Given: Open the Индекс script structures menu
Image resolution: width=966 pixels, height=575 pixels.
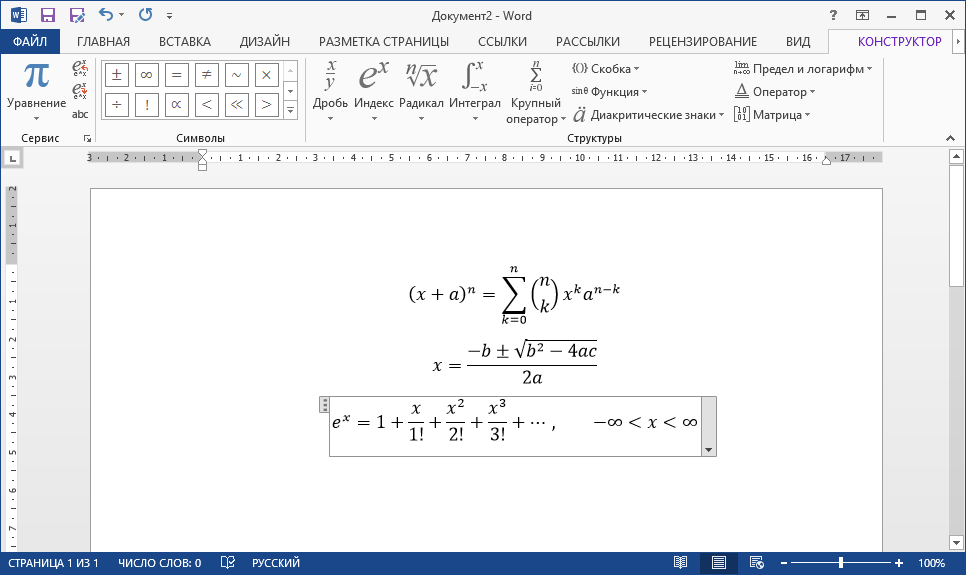Looking at the screenshot, I should [x=373, y=91].
